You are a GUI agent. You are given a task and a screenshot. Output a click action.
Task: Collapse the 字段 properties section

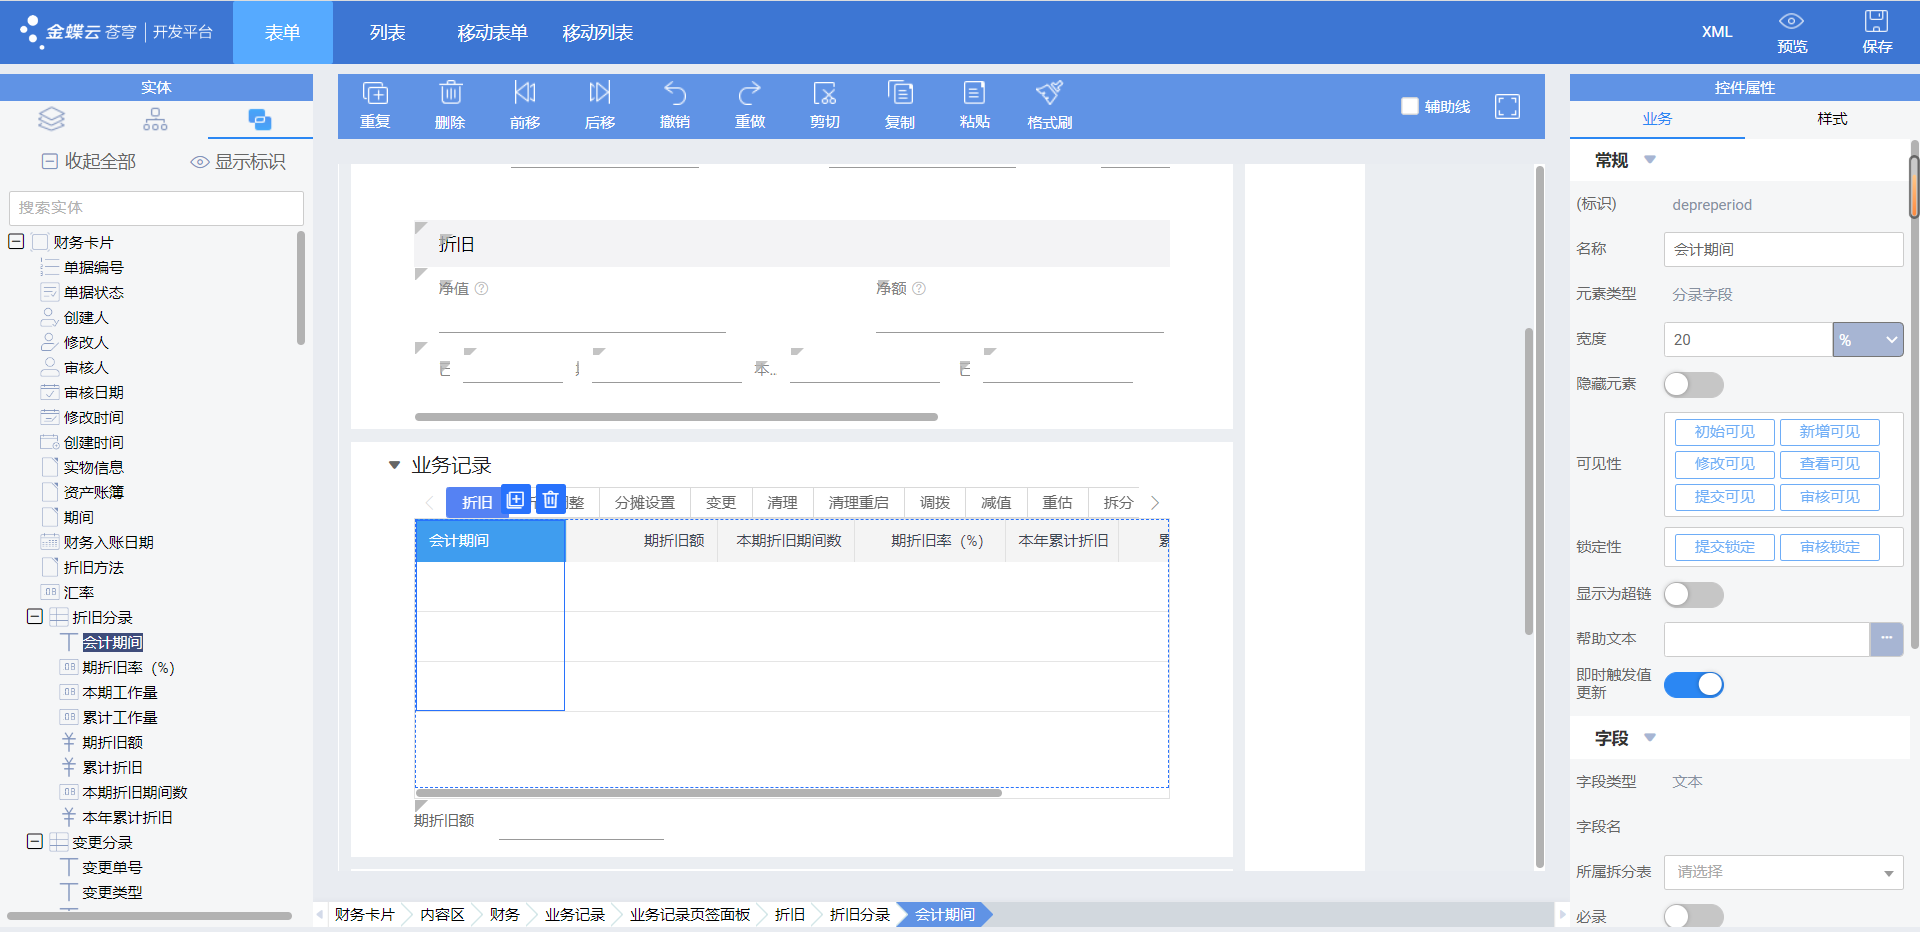(1650, 738)
